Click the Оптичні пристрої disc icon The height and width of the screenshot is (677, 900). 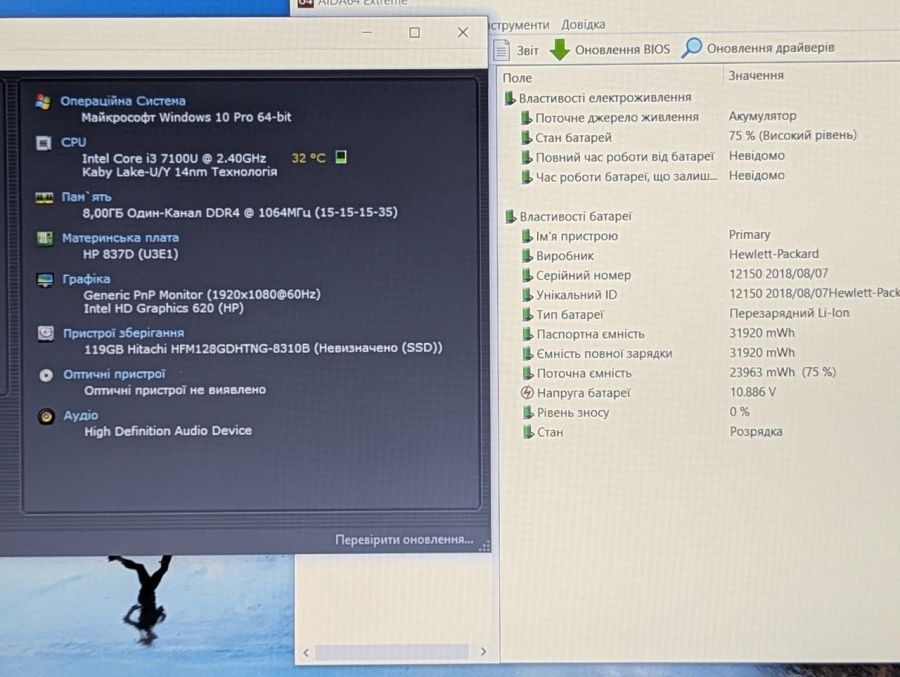(46, 376)
